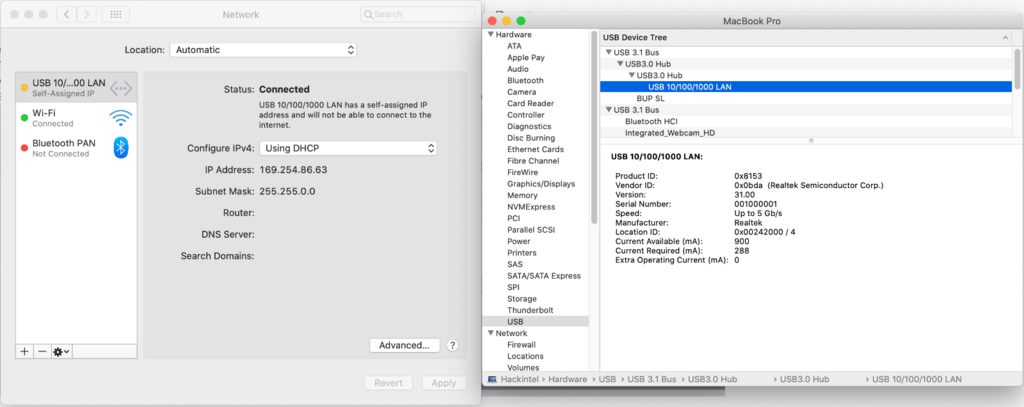Select PCI in the sidebar
Viewport: 1024px width, 407px height.
click(x=513, y=218)
